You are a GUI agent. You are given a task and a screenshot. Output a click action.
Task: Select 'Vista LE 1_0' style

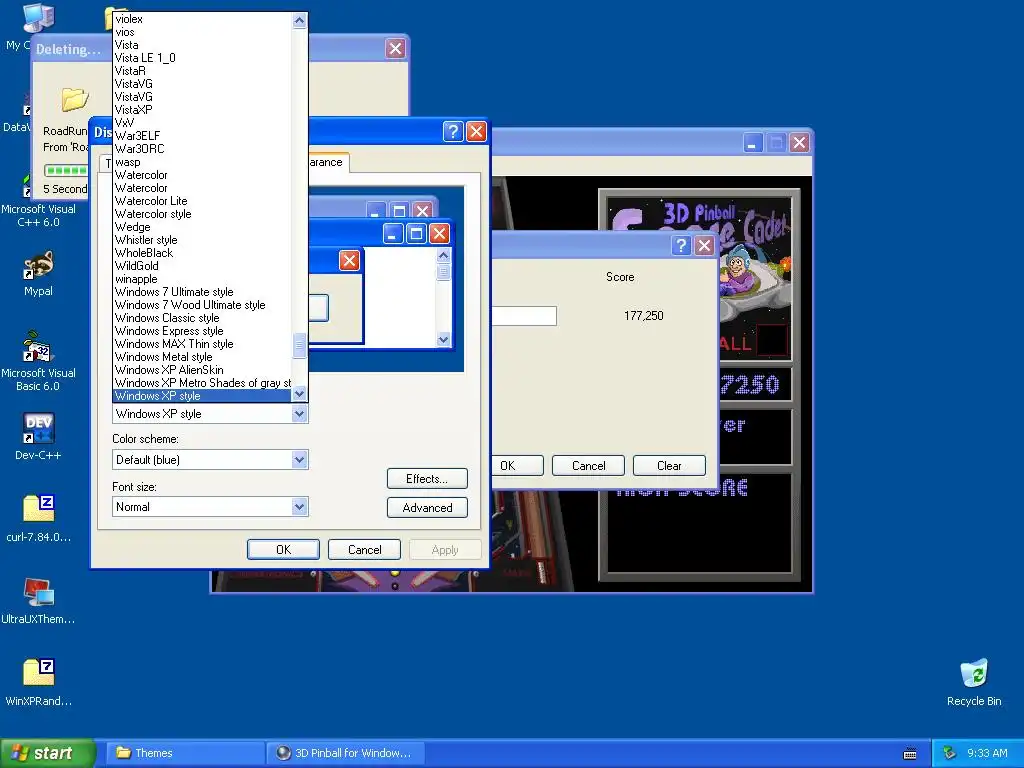pyautogui.click(x=202, y=58)
